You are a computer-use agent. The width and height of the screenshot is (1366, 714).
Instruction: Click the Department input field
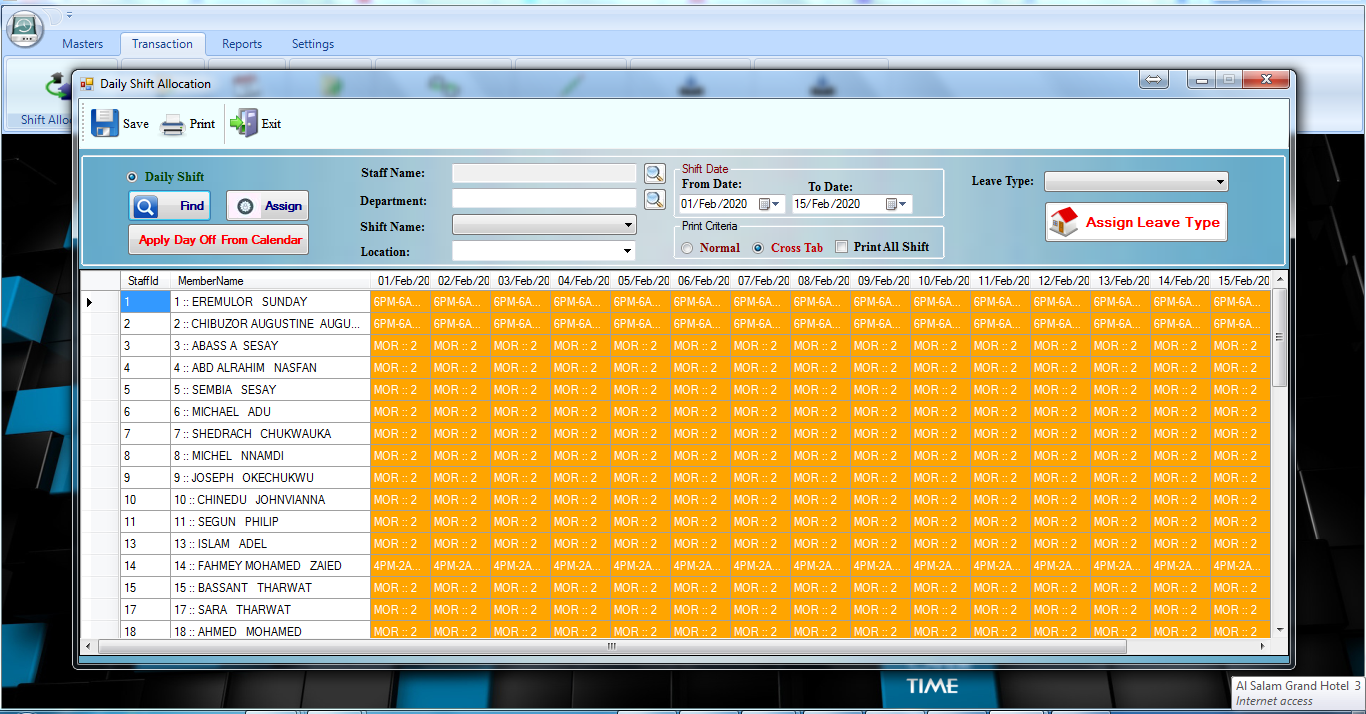tap(543, 199)
